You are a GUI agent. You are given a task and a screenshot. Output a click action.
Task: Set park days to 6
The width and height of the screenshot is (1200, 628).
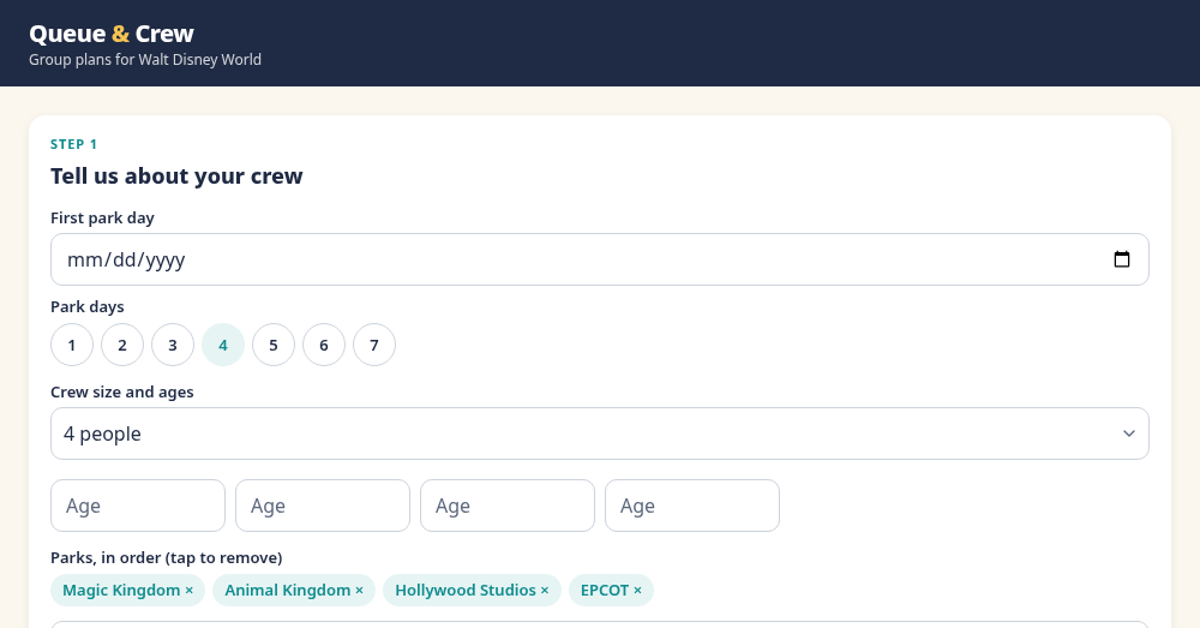tap(324, 345)
